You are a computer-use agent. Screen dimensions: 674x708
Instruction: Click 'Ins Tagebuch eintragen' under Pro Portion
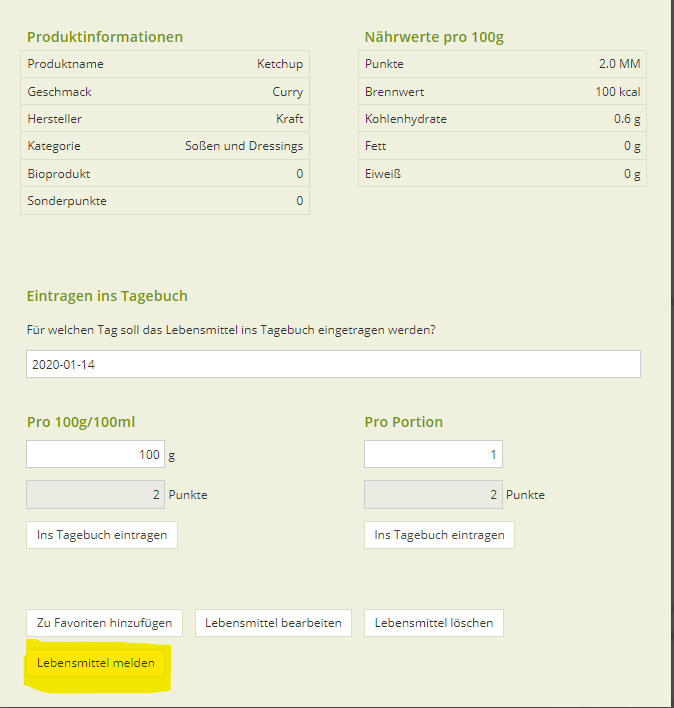tap(439, 535)
